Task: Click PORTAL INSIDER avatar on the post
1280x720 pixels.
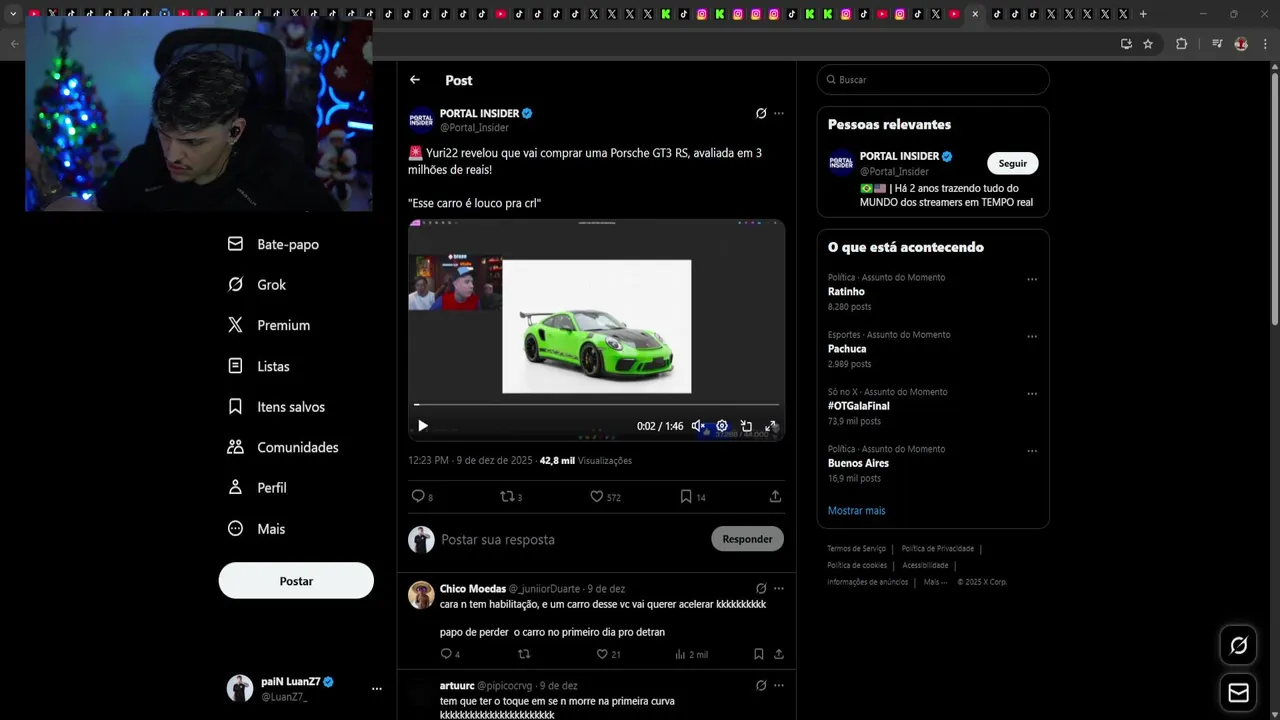Action: [x=421, y=120]
